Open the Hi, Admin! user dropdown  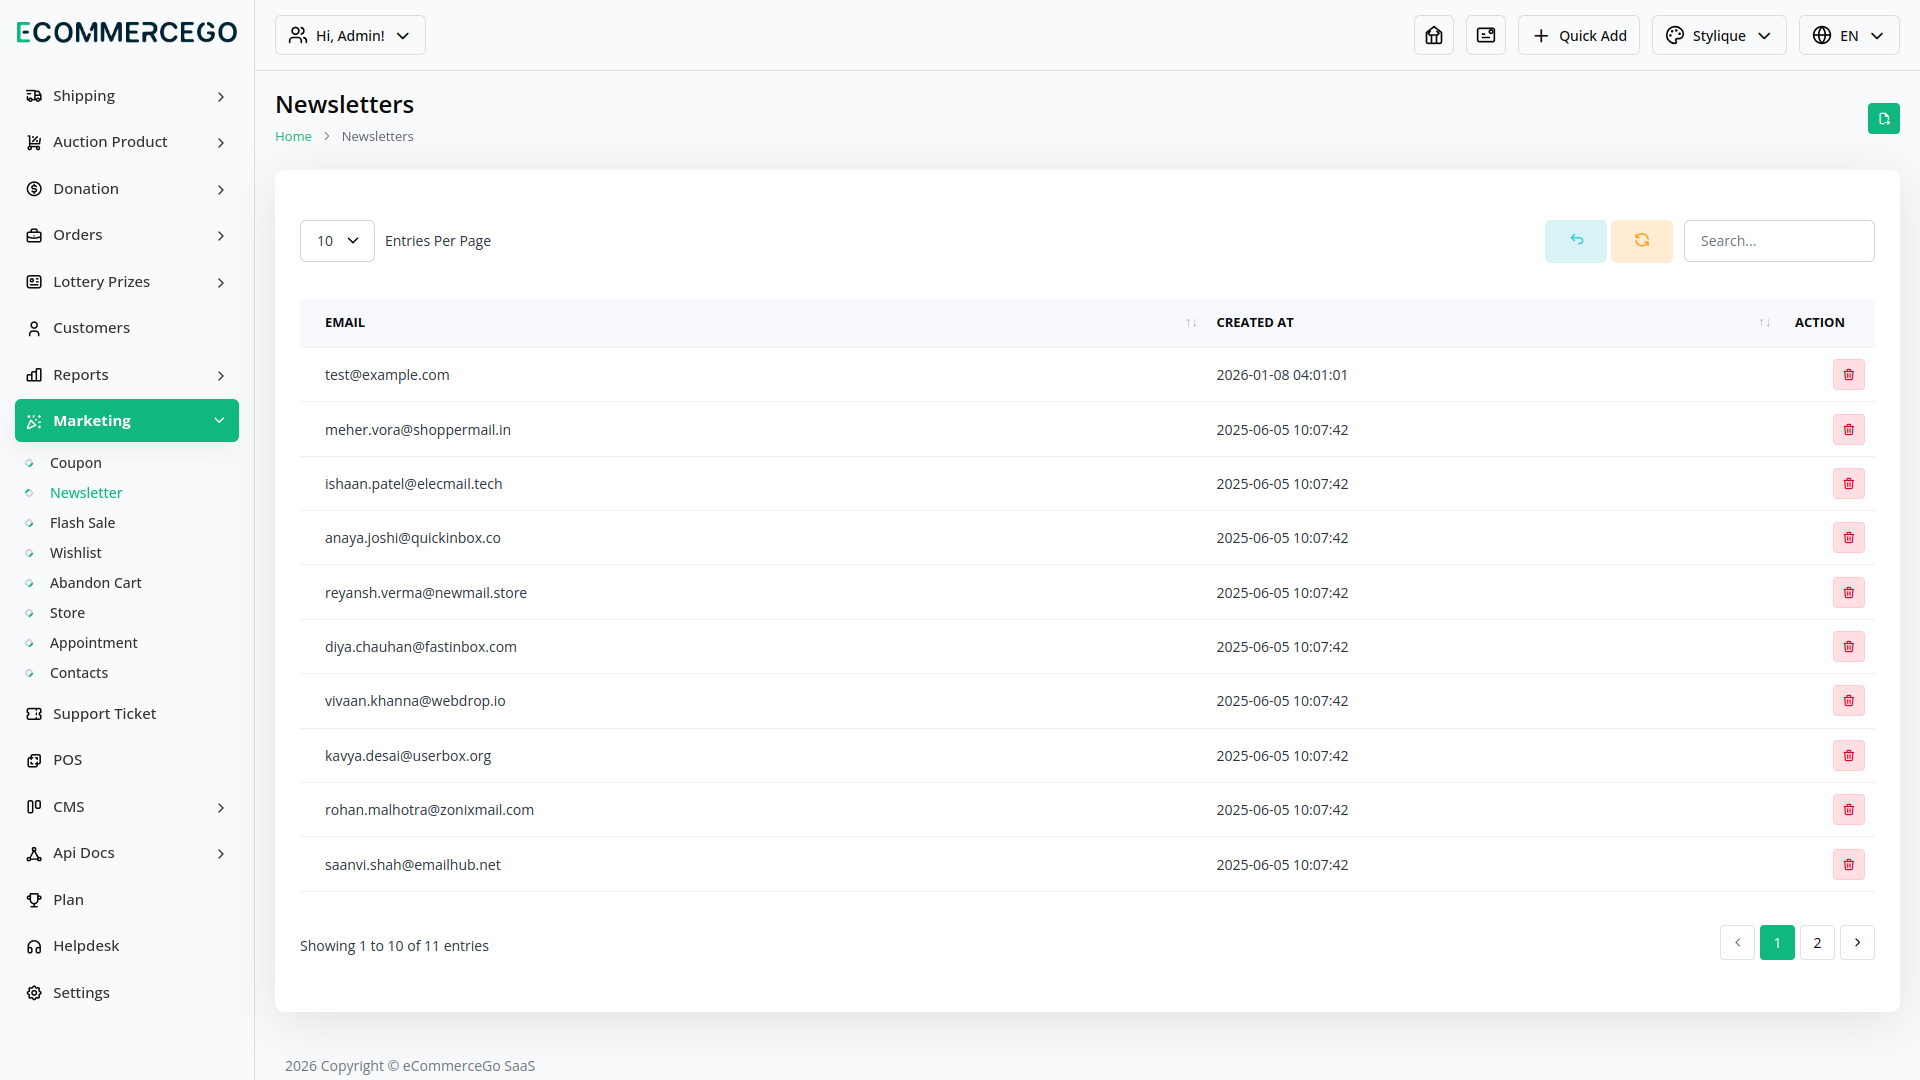pyautogui.click(x=350, y=35)
